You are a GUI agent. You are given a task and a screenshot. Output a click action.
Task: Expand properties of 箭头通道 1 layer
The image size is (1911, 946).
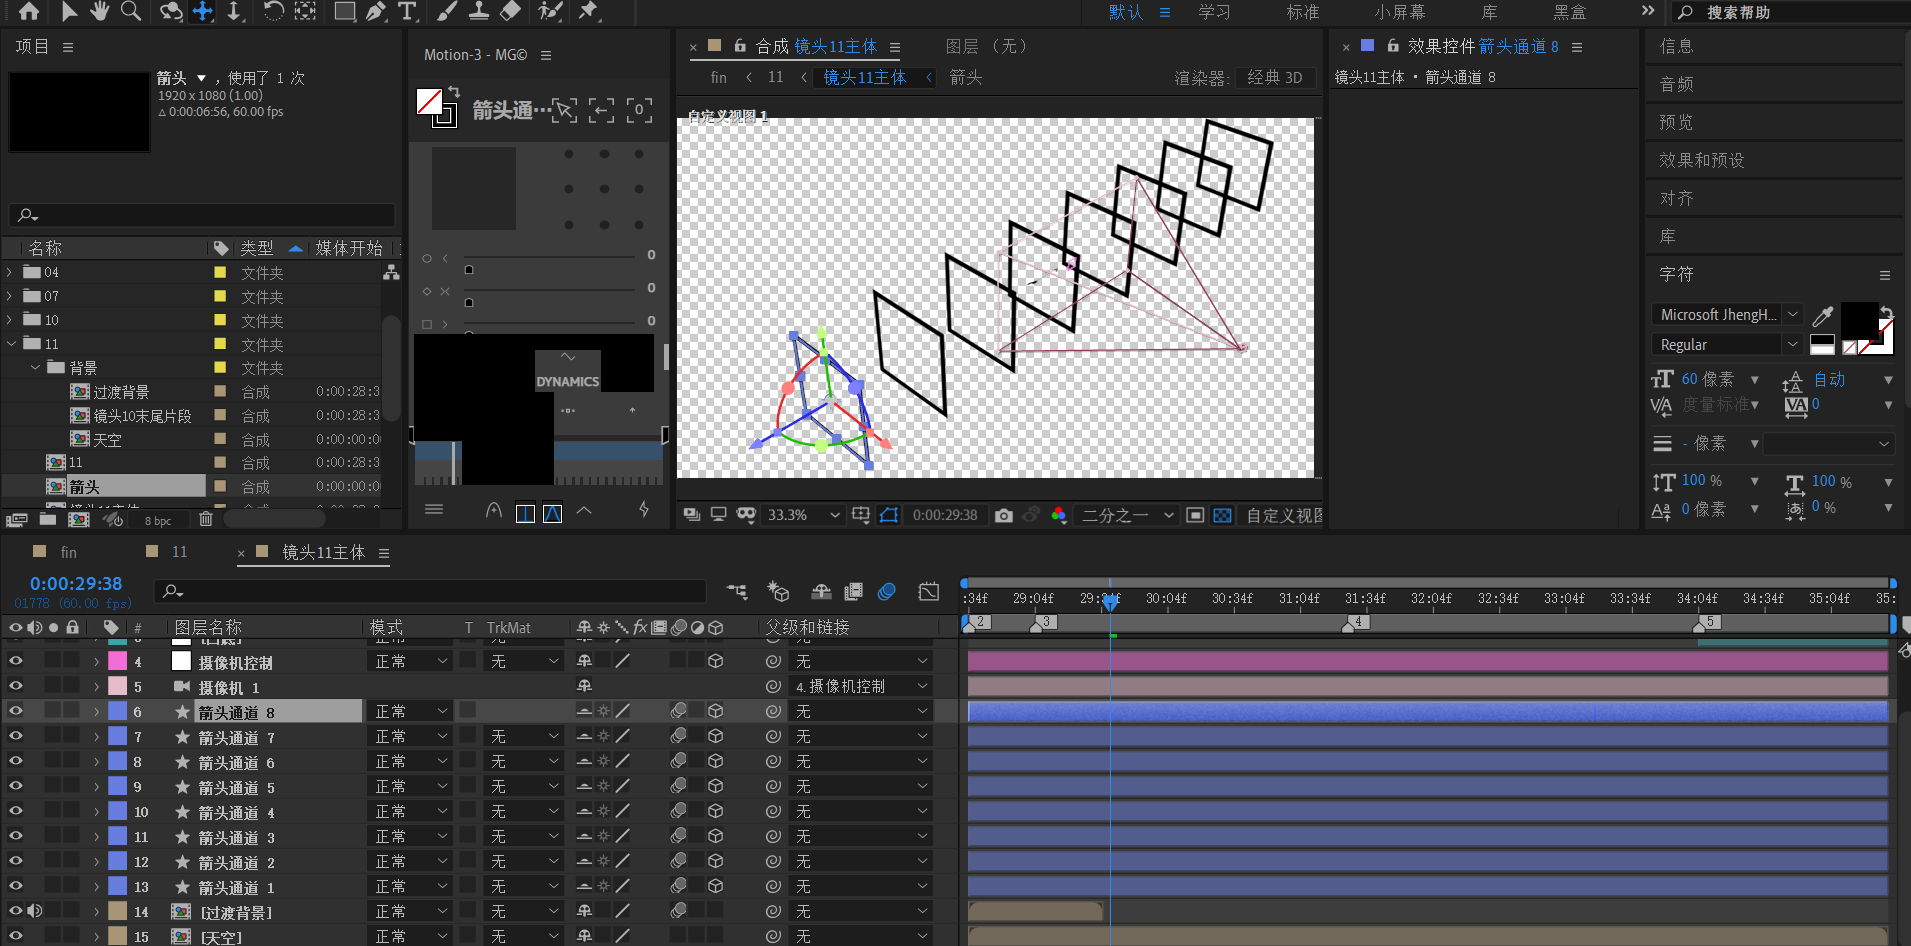coord(97,886)
